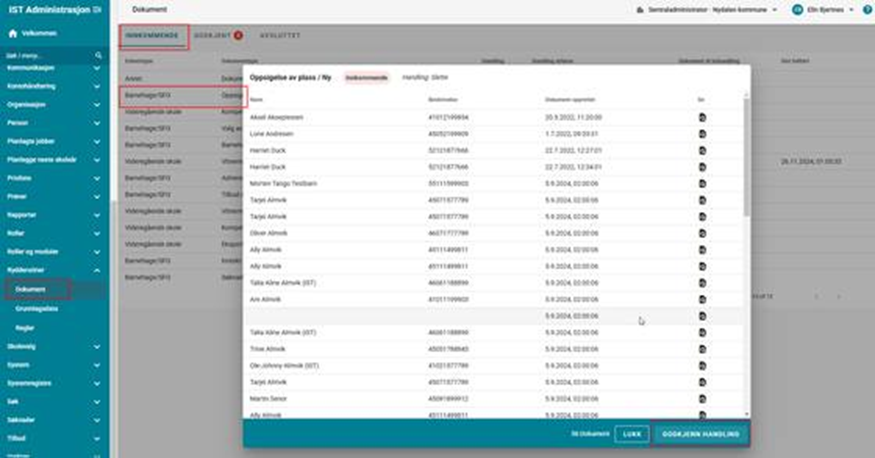
Task: Open the Elin Bjertnes user menu
Action: [x=825, y=9]
